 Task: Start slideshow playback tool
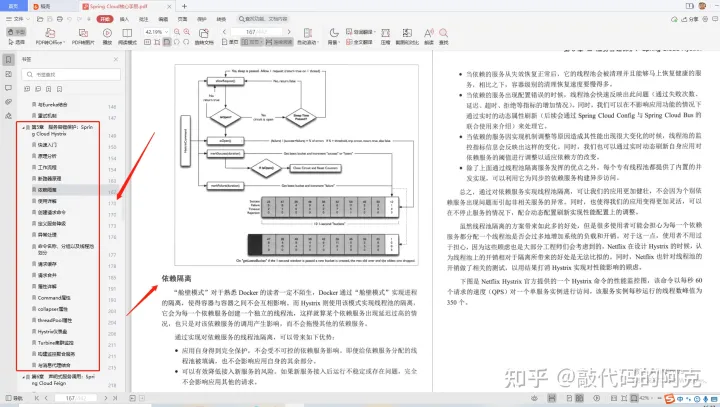point(107,36)
